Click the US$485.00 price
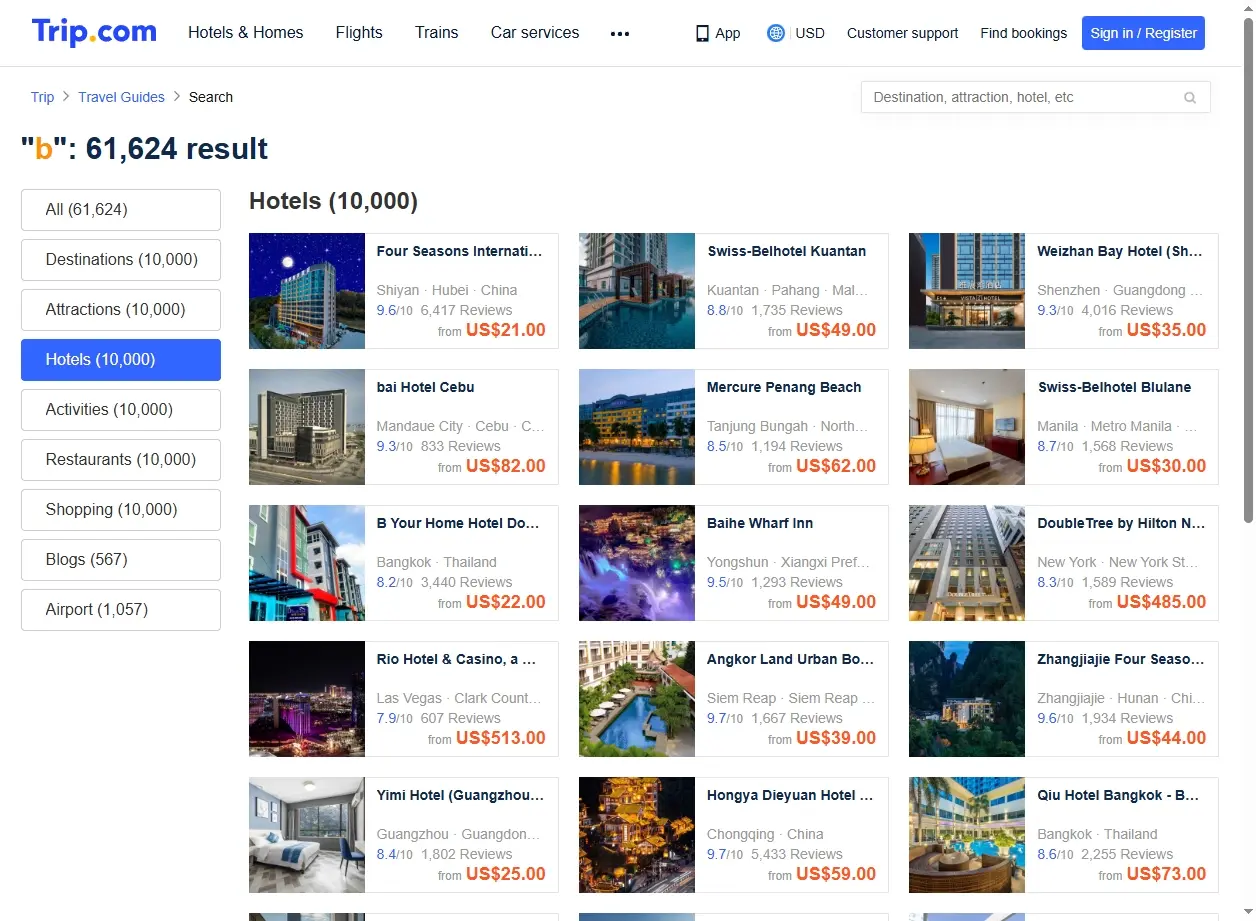Viewport: 1256px width, 921px height. (x=1161, y=602)
